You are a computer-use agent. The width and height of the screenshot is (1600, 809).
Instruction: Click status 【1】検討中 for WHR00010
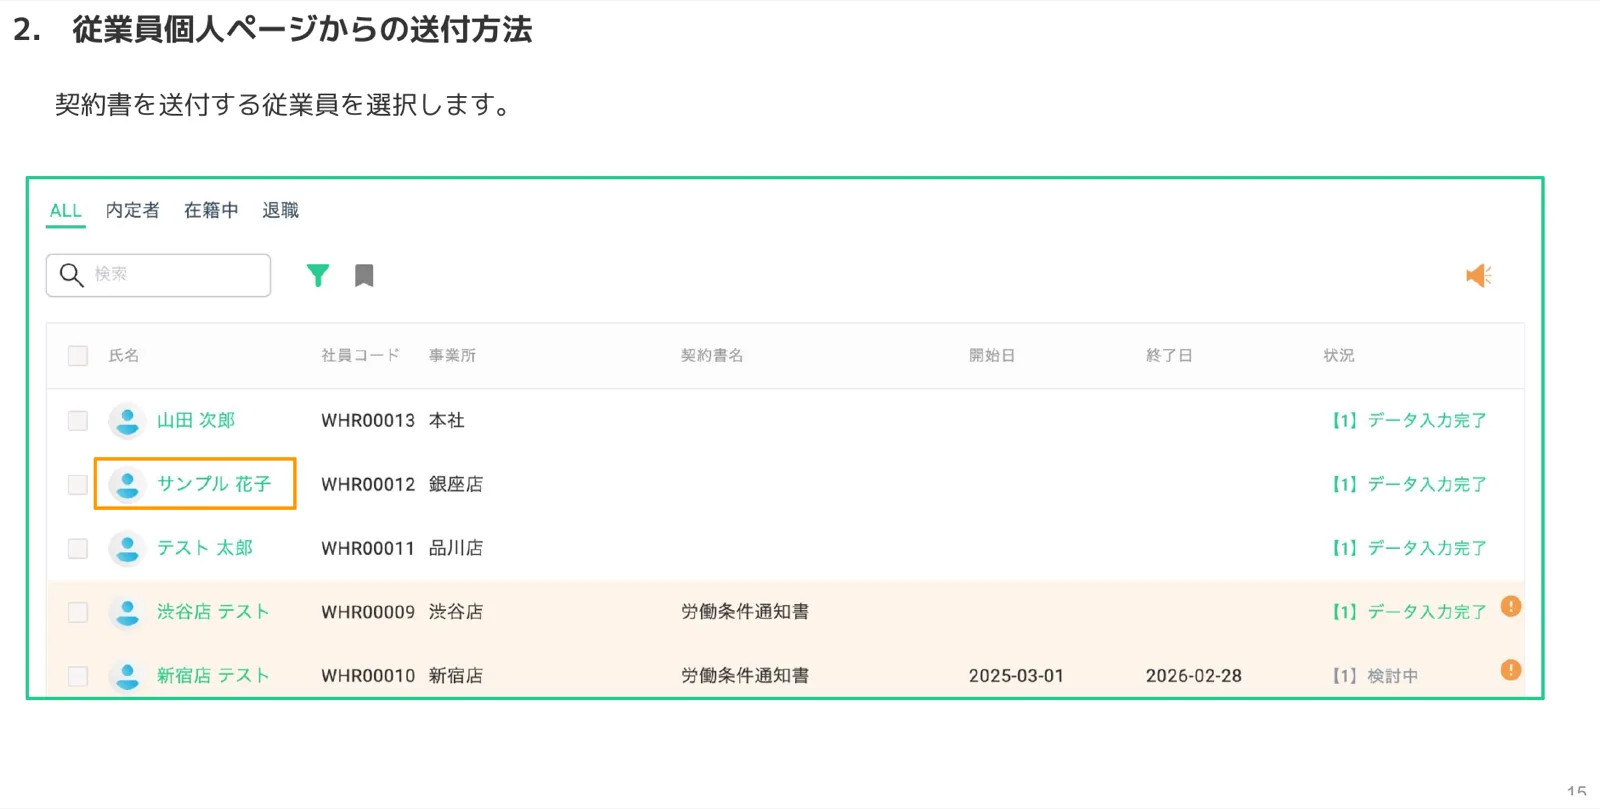point(1374,676)
